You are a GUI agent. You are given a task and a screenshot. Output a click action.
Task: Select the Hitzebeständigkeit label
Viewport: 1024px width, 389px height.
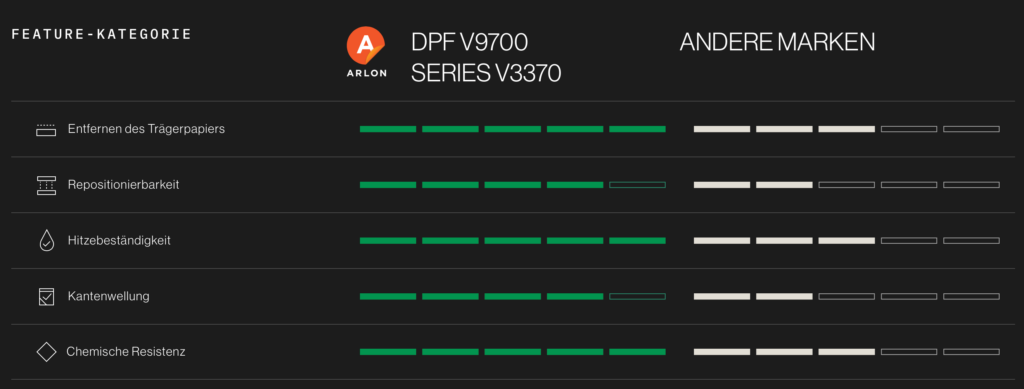click(119, 240)
